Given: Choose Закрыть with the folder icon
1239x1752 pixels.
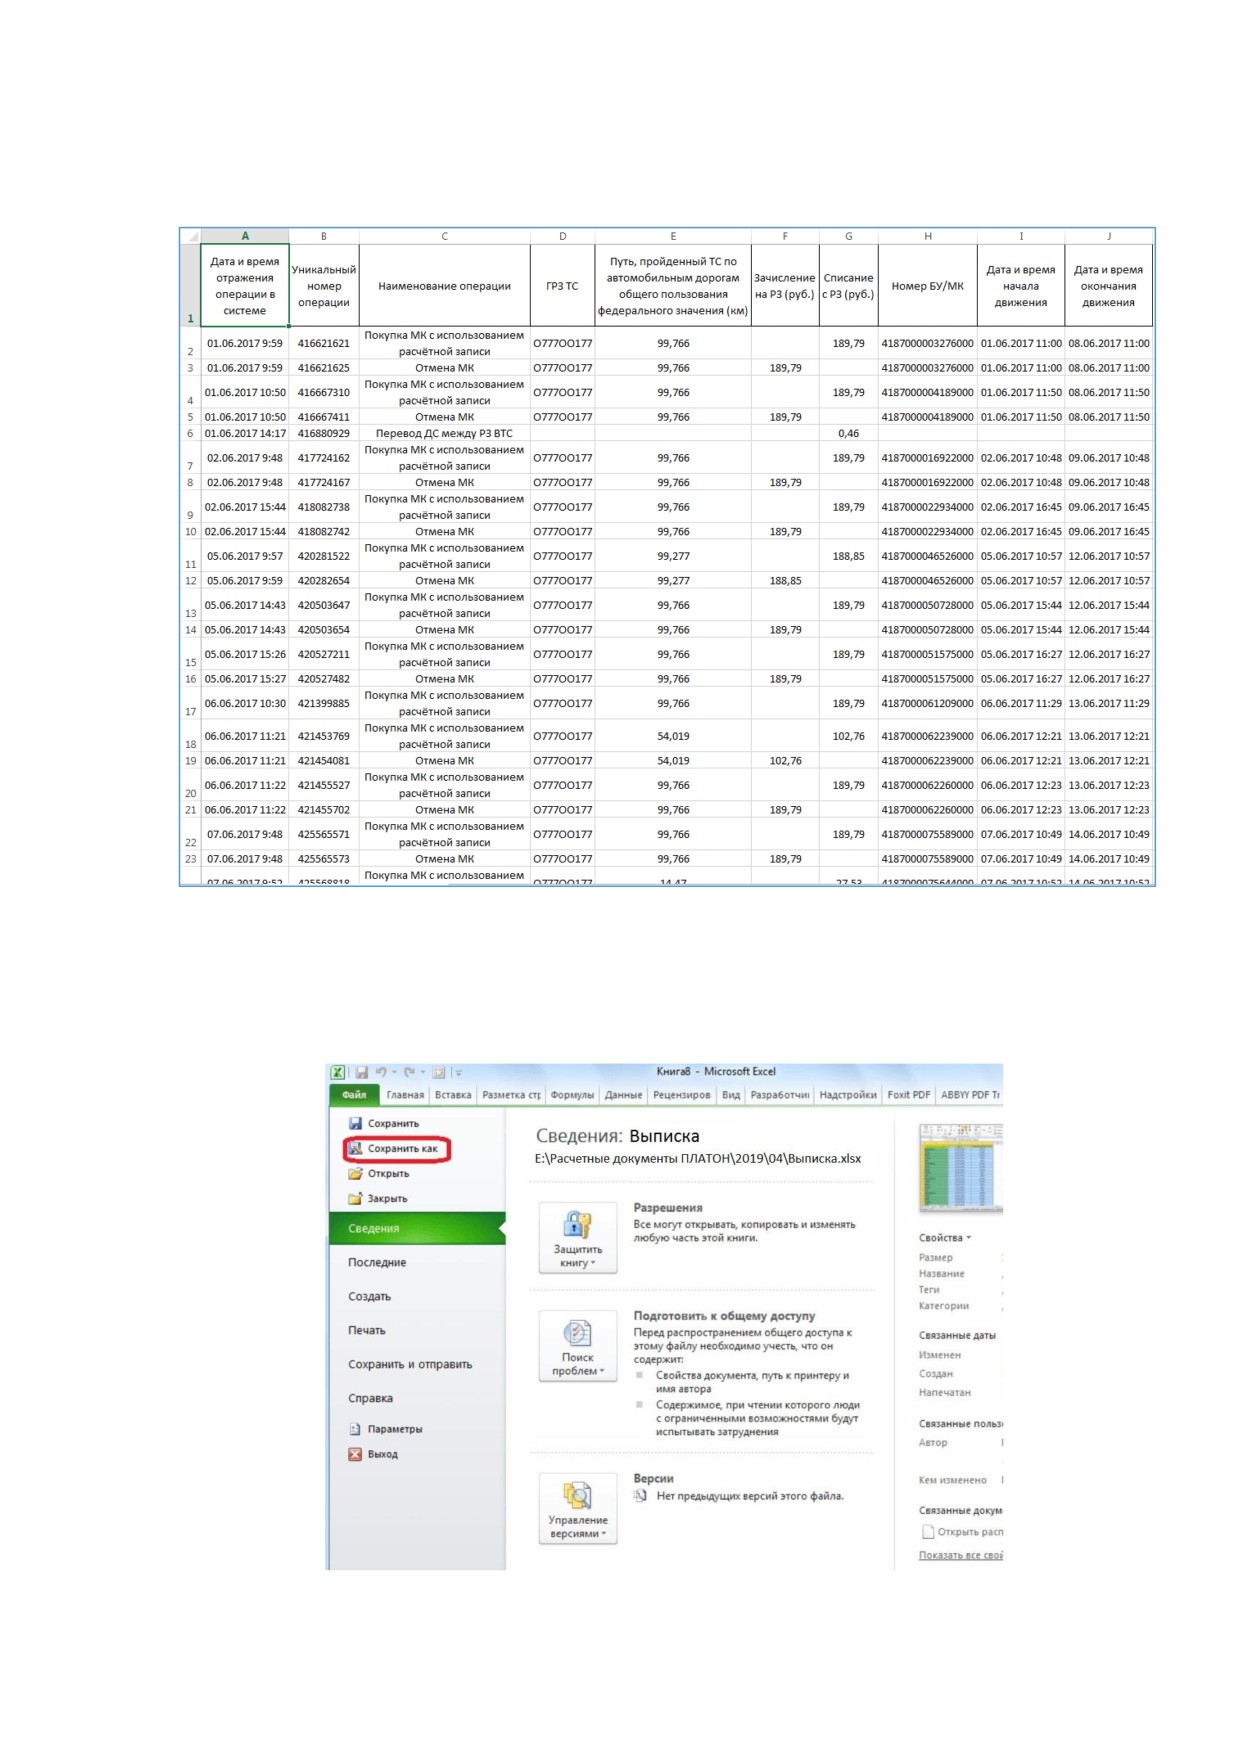Looking at the screenshot, I should click(x=378, y=1199).
